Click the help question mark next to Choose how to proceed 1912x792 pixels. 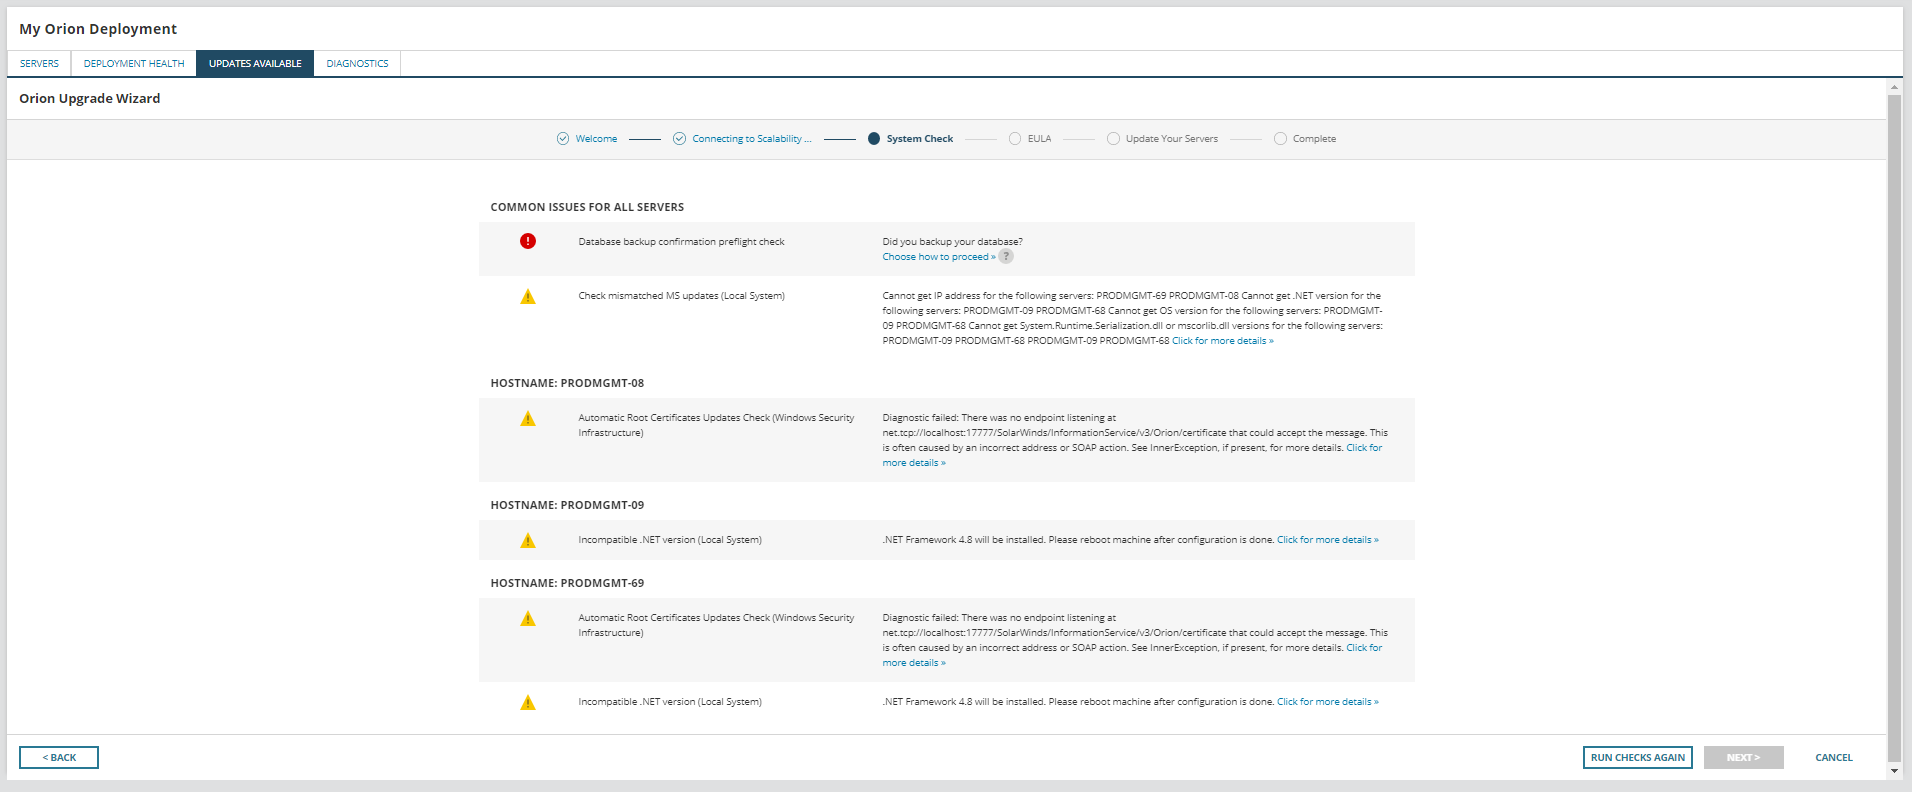click(x=1006, y=256)
